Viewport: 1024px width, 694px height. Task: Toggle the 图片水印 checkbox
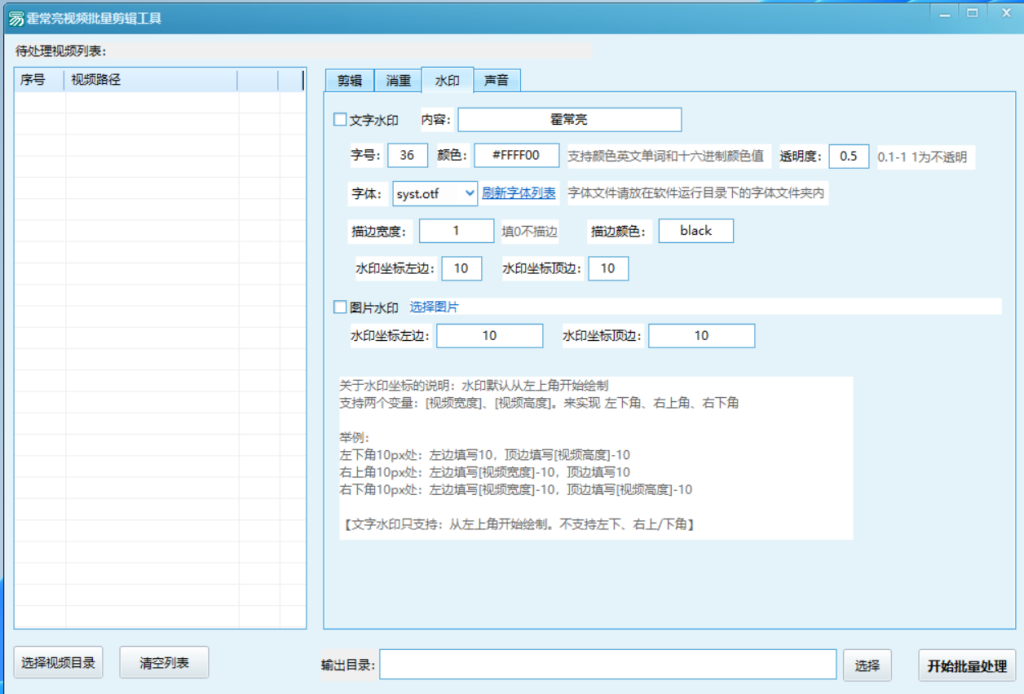340,307
